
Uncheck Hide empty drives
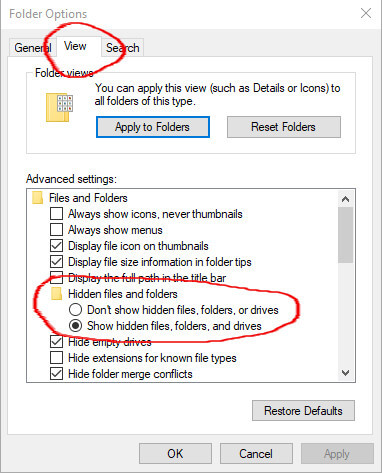pos(56,342)
